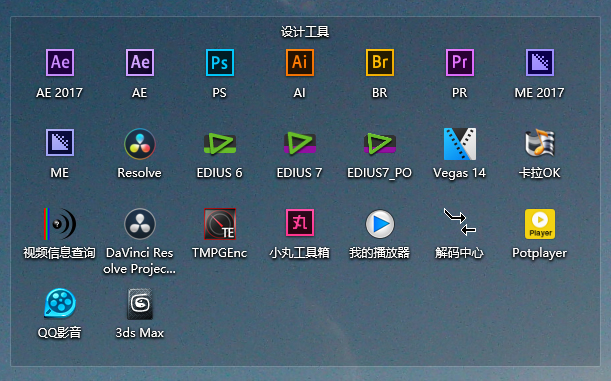611x381 pixels.
Task: Click the 'Potplayer' label text
Action: point(539,253)
